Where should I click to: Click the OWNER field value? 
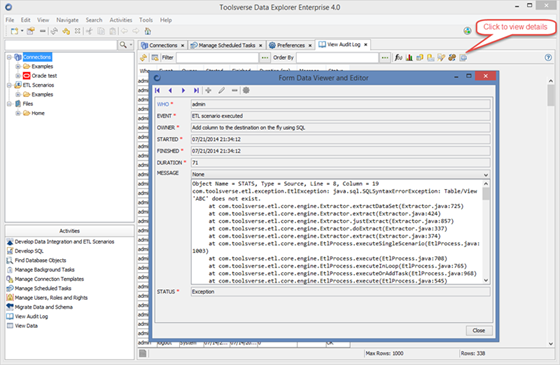pyautogui.click(x=340, y=128)
